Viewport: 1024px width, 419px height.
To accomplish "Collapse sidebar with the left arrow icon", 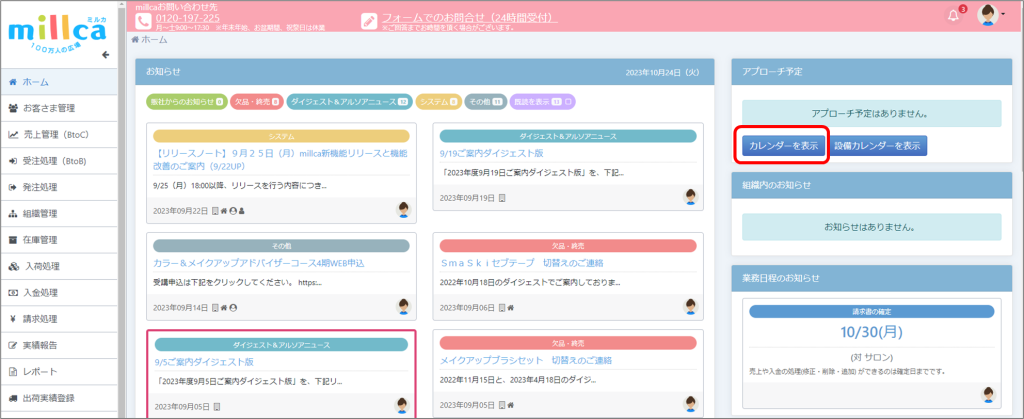I will coord(106,55).
